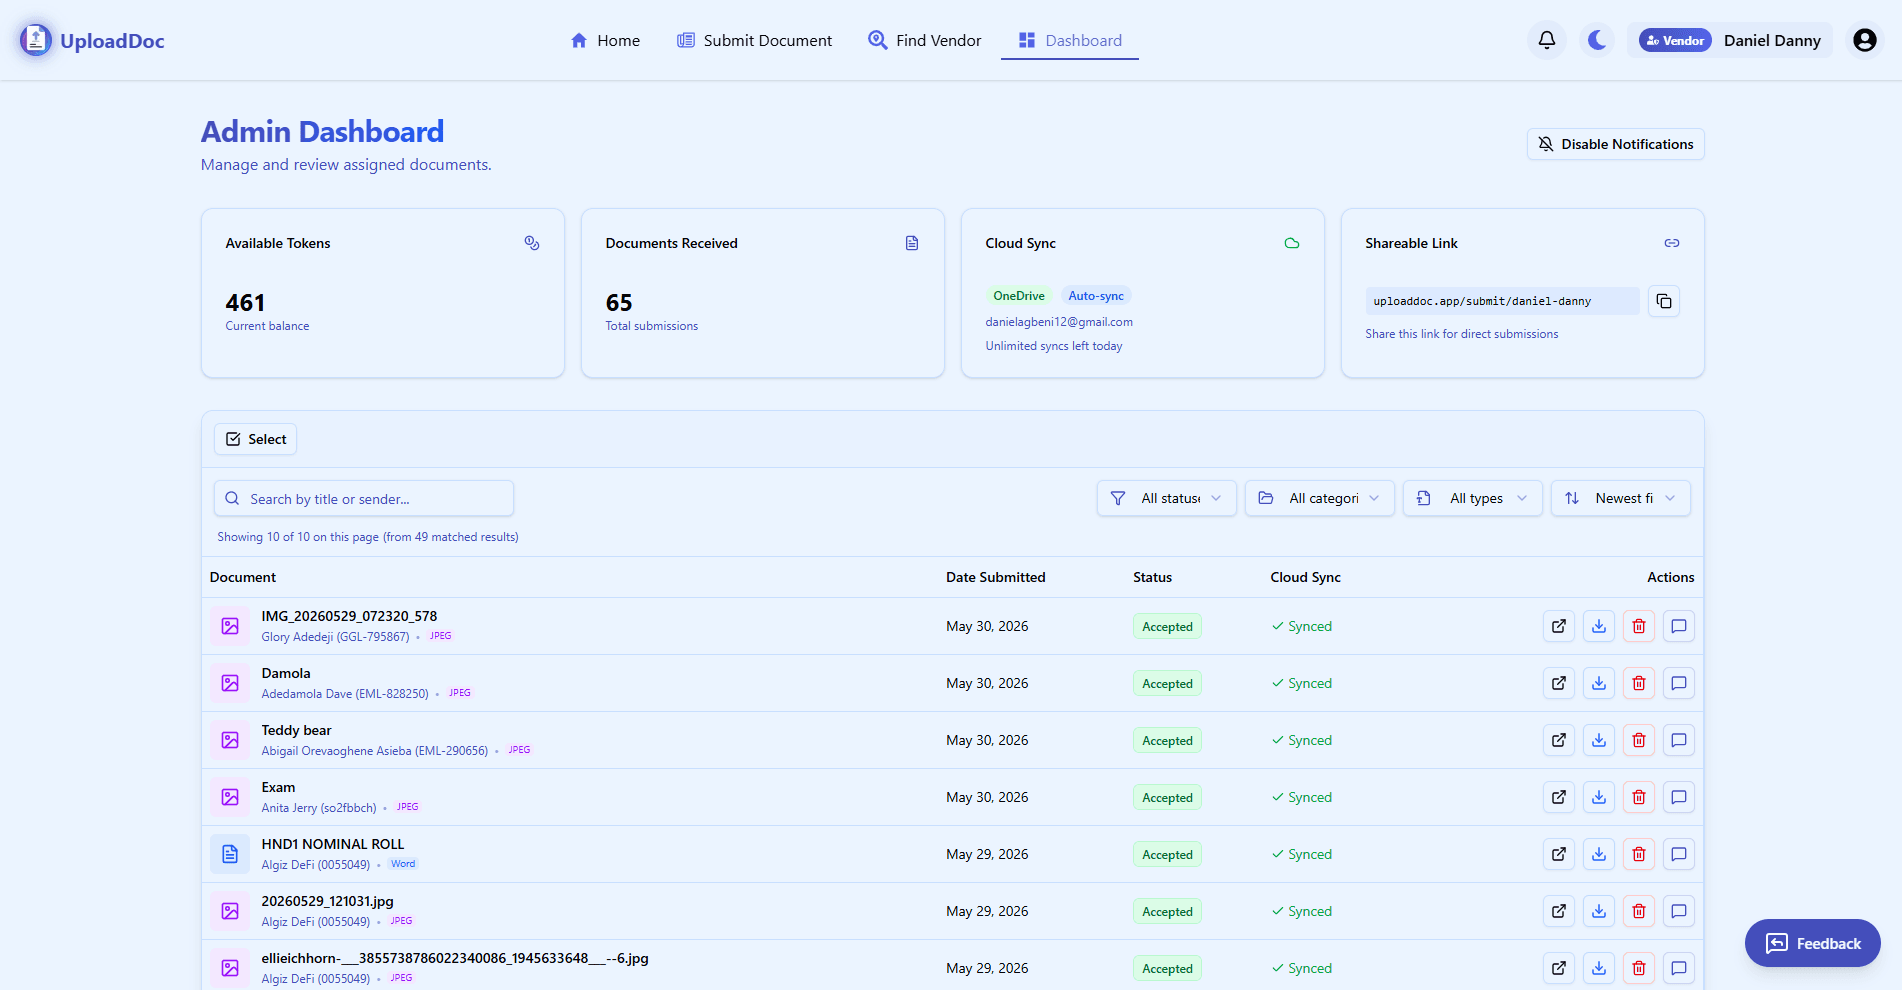The height and width of the screenshot is (990, 1902).
Task: Comment on IMG_20260529_072320_578 document
Action: click(1679, 626)
